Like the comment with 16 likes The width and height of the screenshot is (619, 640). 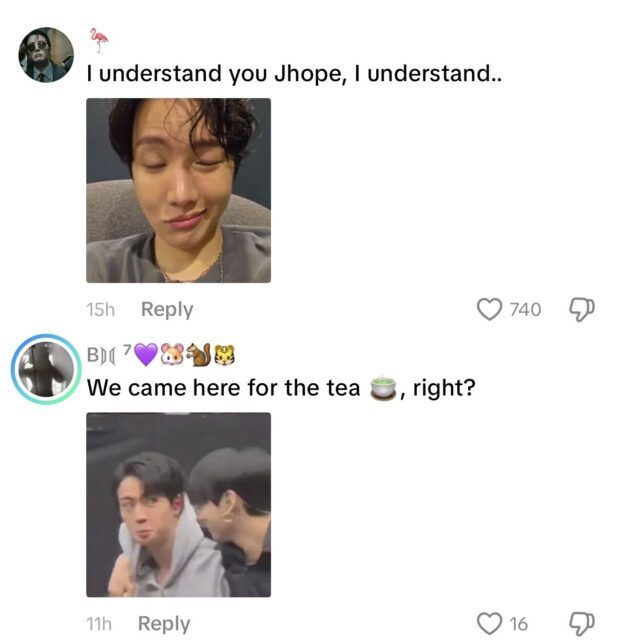tap(490, 624)
